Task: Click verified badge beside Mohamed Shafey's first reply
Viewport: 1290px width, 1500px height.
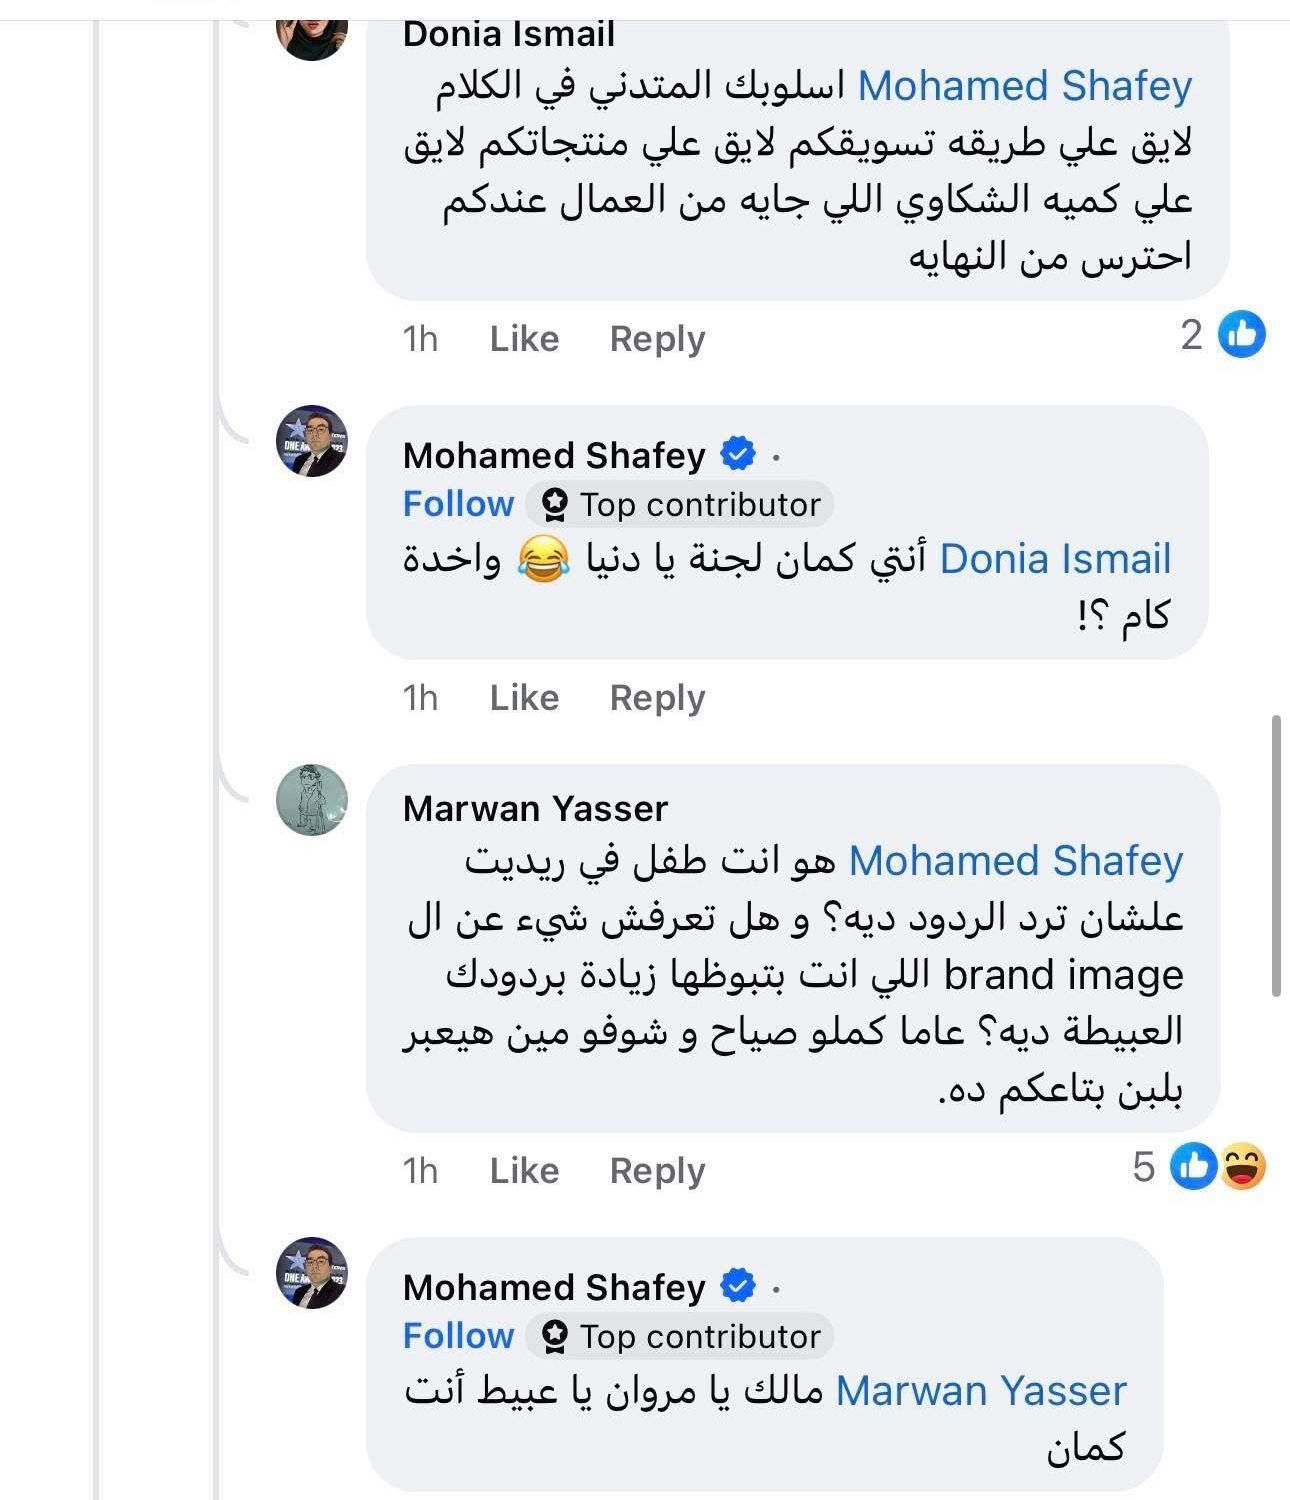Action: point(738,455)
